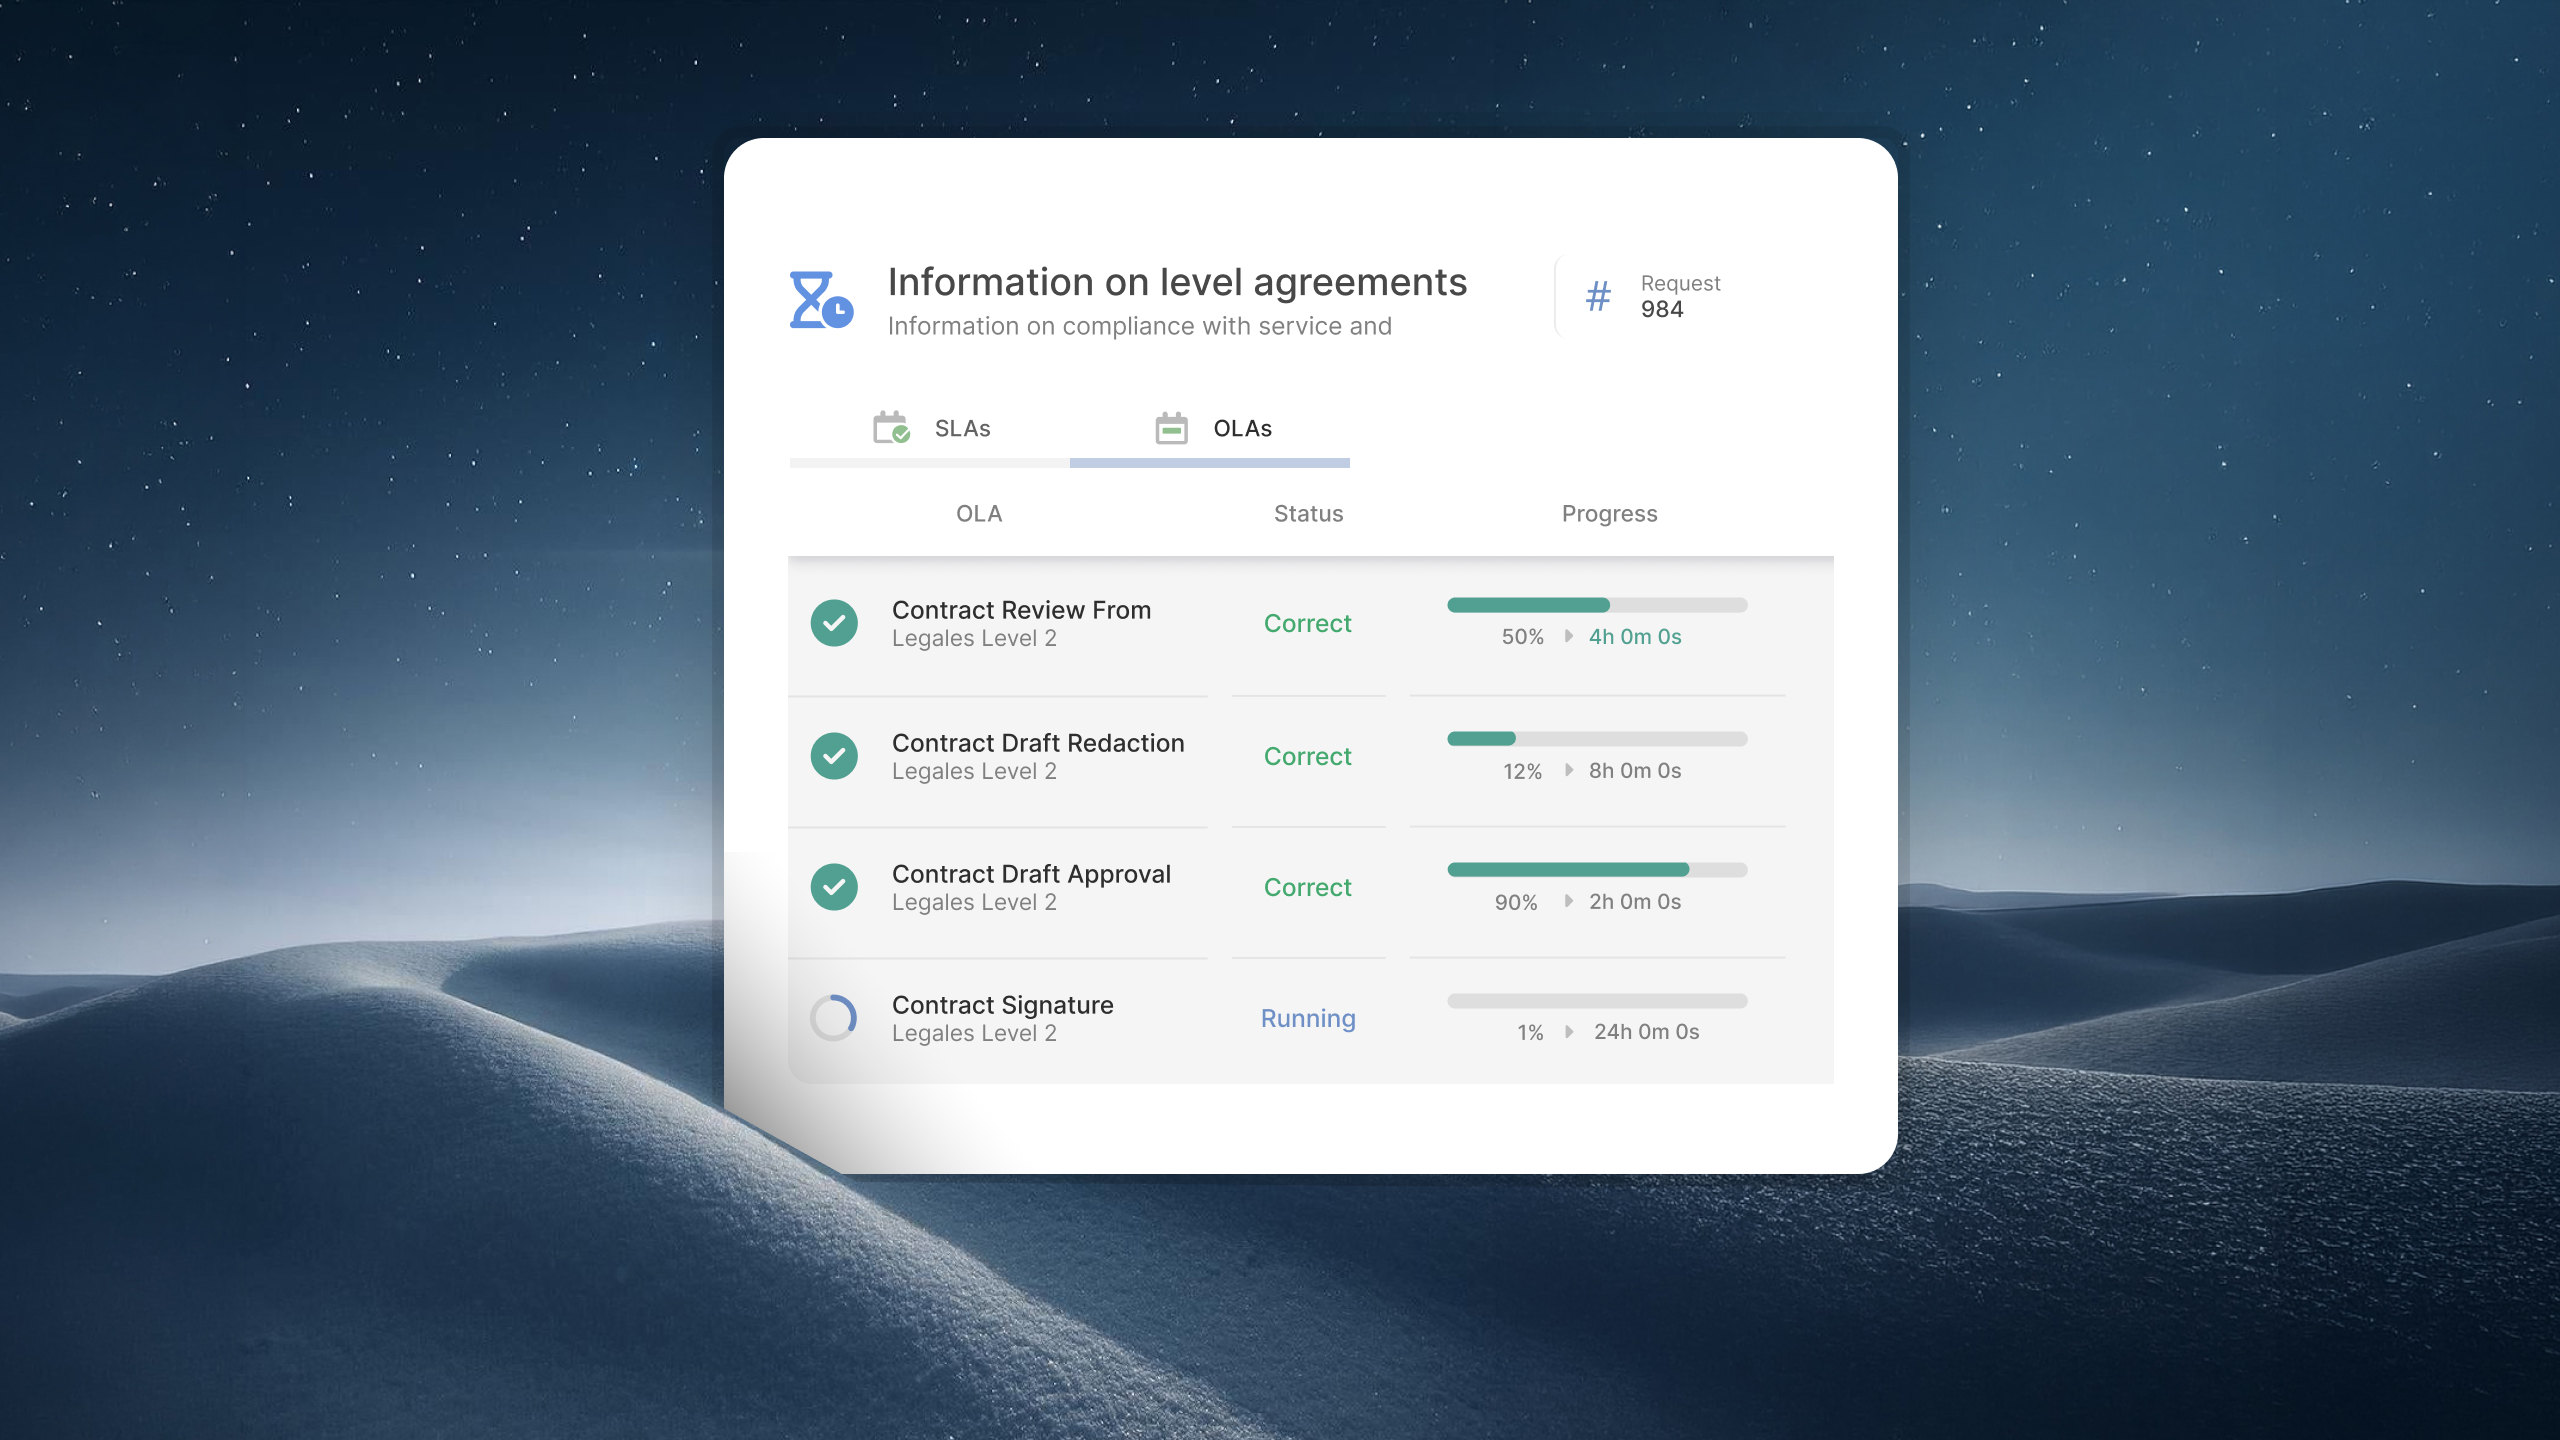
Task: Click the 50% progress value
Action: (1522, 637)
